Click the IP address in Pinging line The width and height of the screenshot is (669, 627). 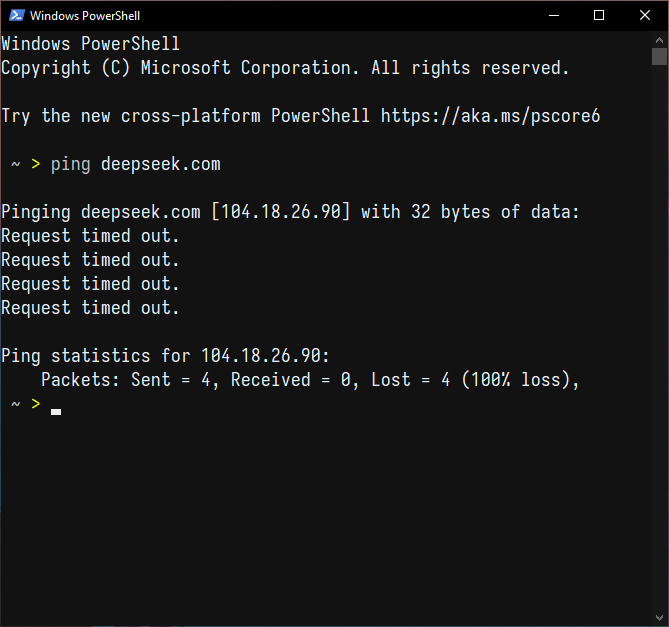click(x=281, y=212)
